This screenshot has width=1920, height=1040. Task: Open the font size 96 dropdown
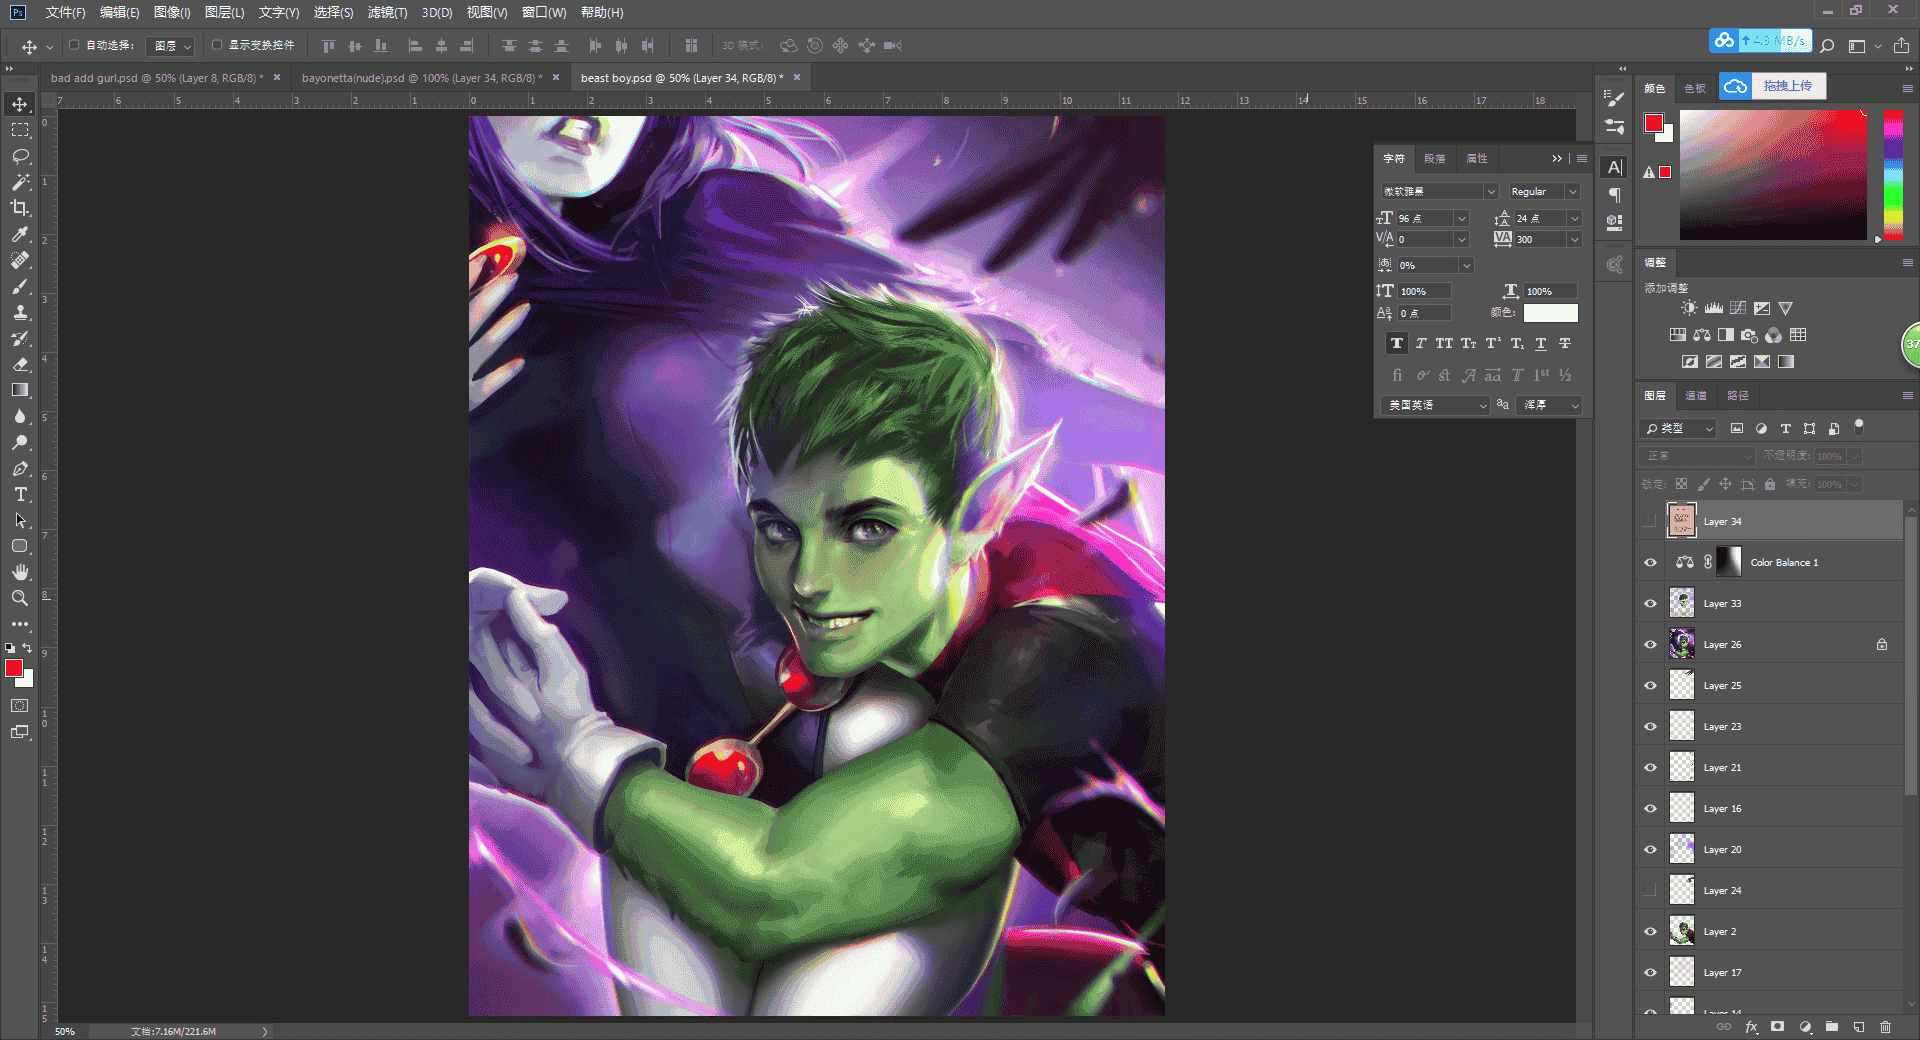point(1461,218)
